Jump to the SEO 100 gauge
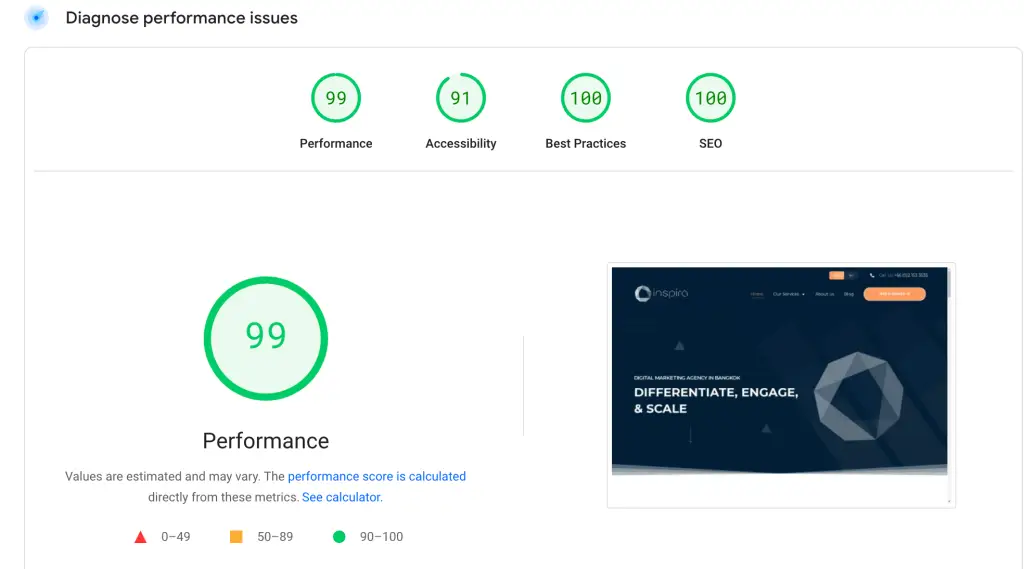1024x569 pixels. point(710,98)
